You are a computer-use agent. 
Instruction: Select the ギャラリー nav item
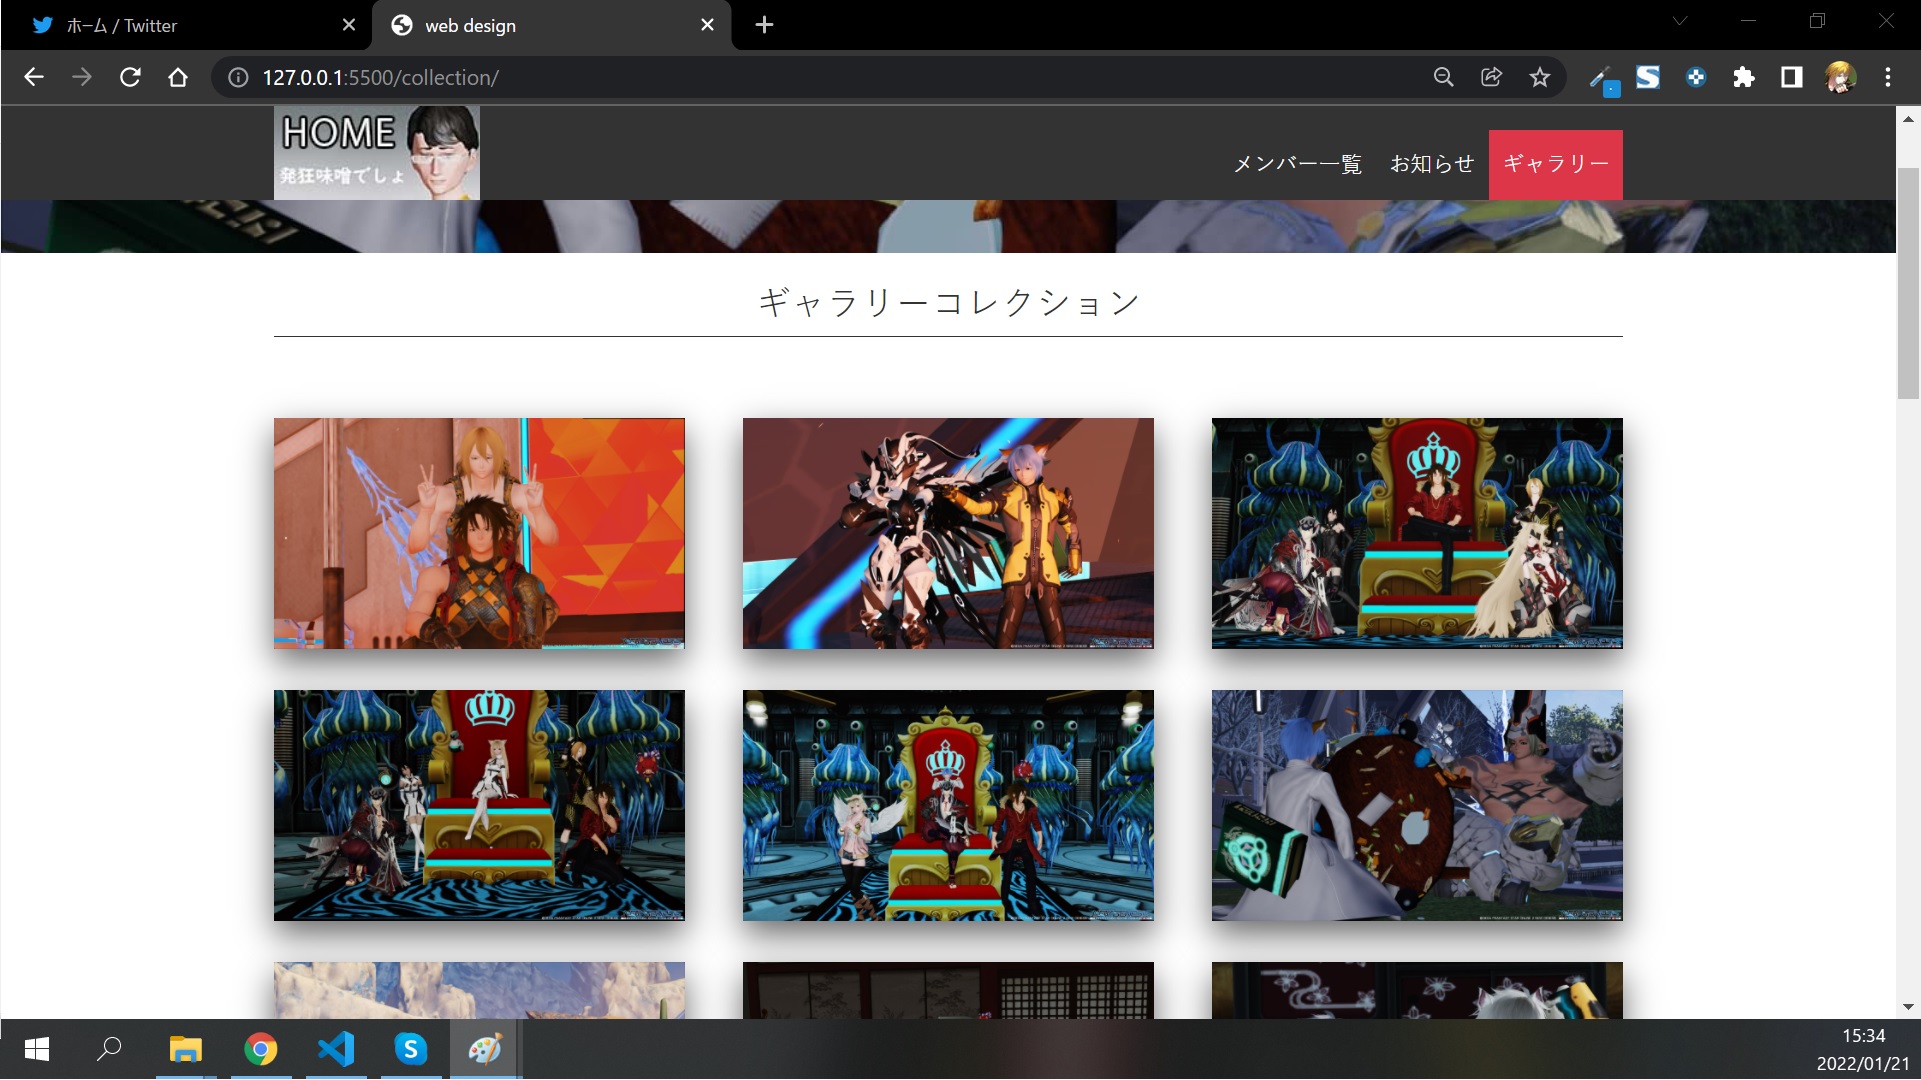[1556, 164]
